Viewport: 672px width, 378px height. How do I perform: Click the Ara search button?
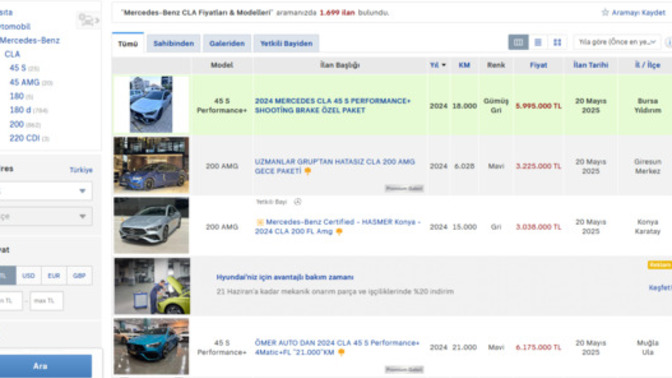click(45, 366)
